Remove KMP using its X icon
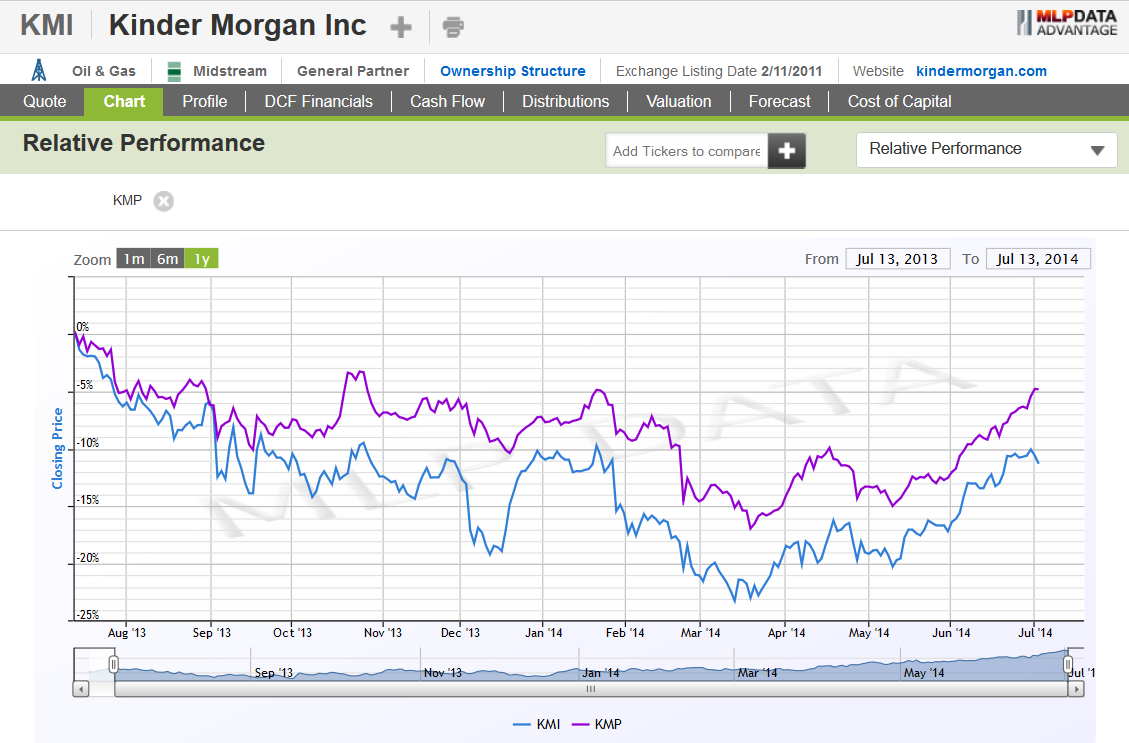 click(163, 200)
